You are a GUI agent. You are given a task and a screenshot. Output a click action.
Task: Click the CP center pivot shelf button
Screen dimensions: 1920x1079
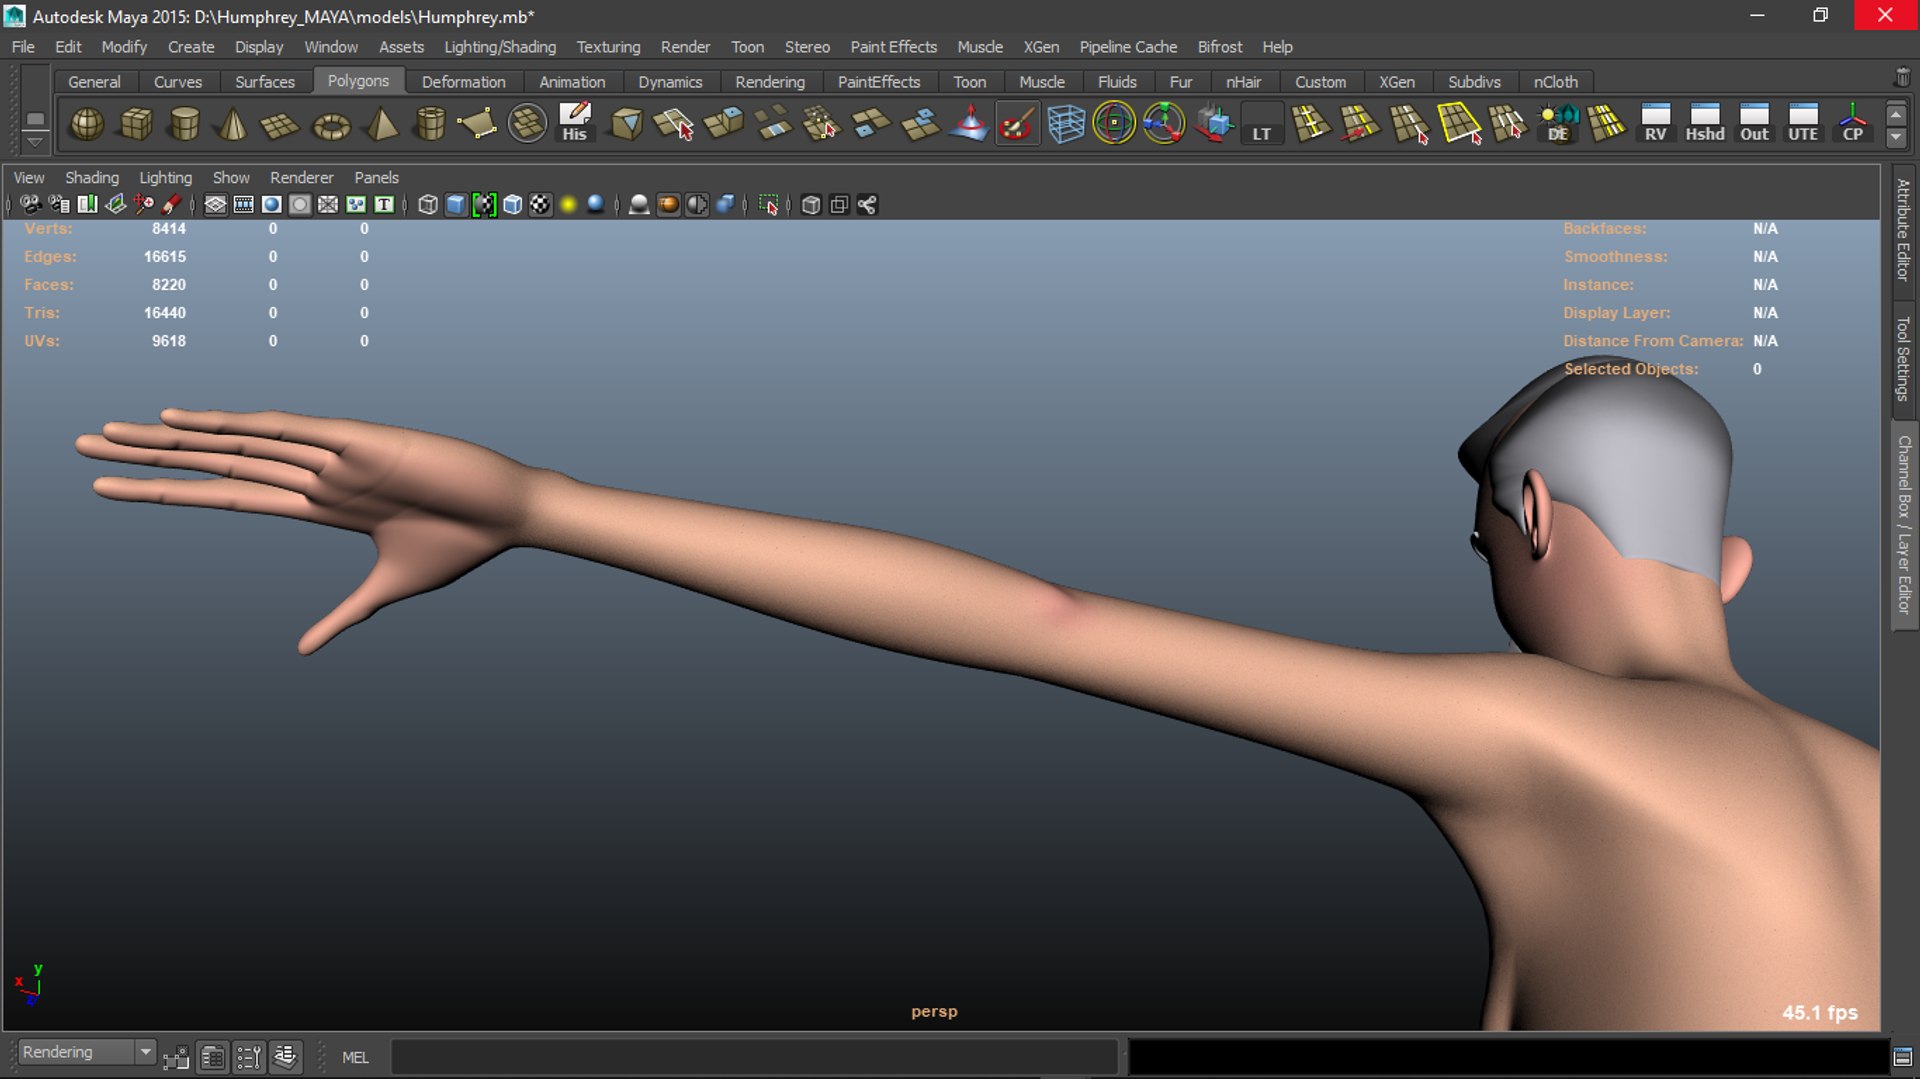tap(1852, 124)
